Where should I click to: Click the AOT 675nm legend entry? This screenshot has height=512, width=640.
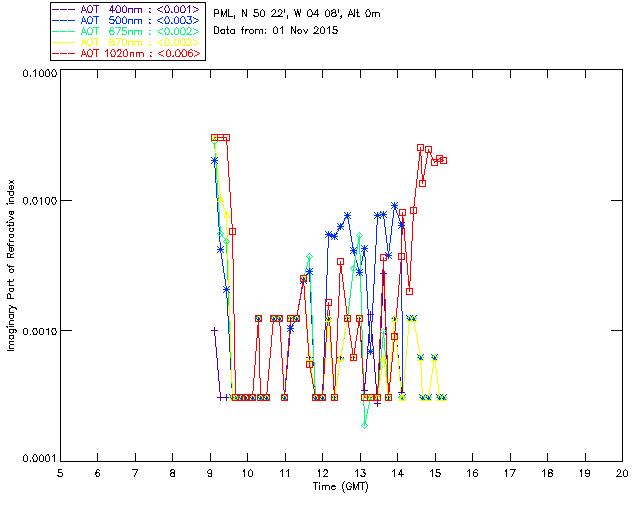pos(127,31)
